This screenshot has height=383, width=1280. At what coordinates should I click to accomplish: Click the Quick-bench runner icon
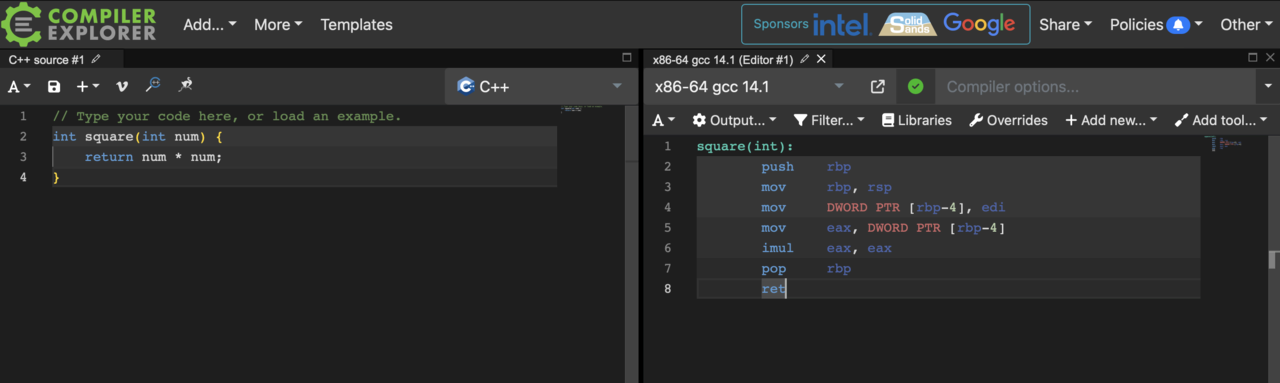point(186,86)
